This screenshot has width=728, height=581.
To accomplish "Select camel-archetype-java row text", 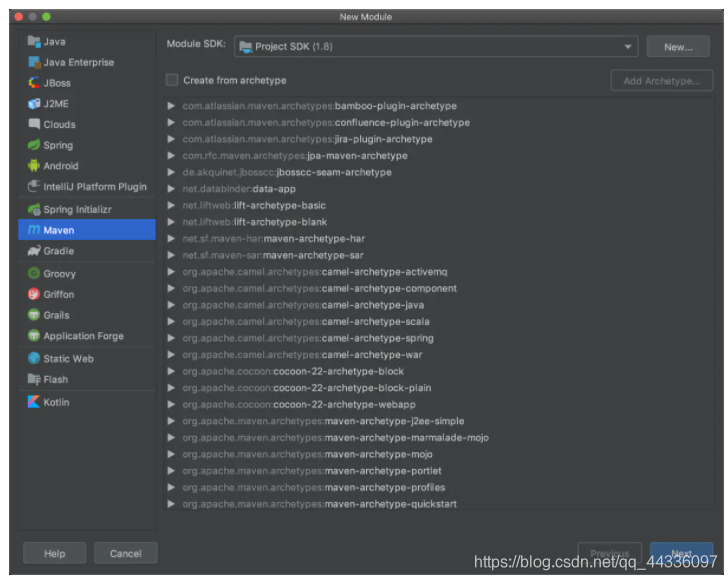I will tap(303, 305).
